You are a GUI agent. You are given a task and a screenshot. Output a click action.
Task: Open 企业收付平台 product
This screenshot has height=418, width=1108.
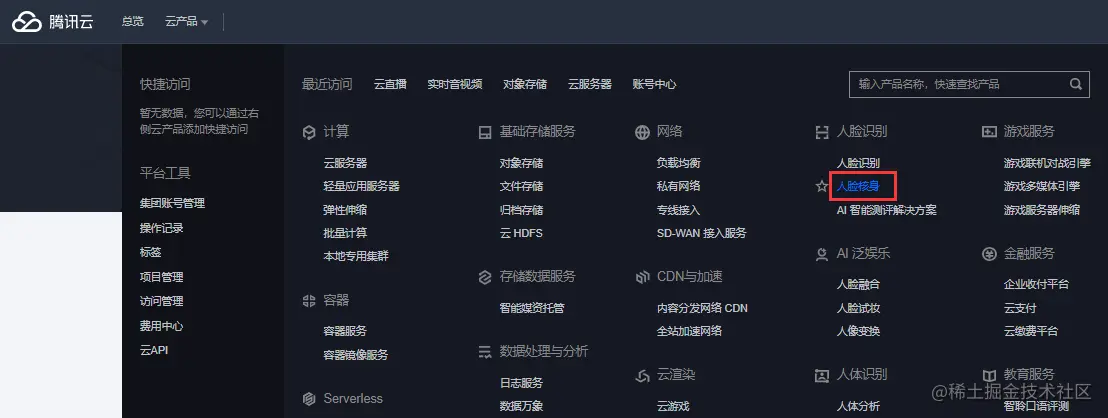pyautogui.click(x=1036, y=285)
